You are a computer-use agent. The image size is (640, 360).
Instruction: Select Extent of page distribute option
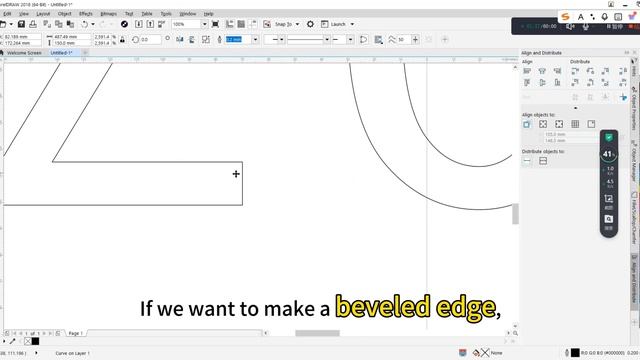(543, 161)
